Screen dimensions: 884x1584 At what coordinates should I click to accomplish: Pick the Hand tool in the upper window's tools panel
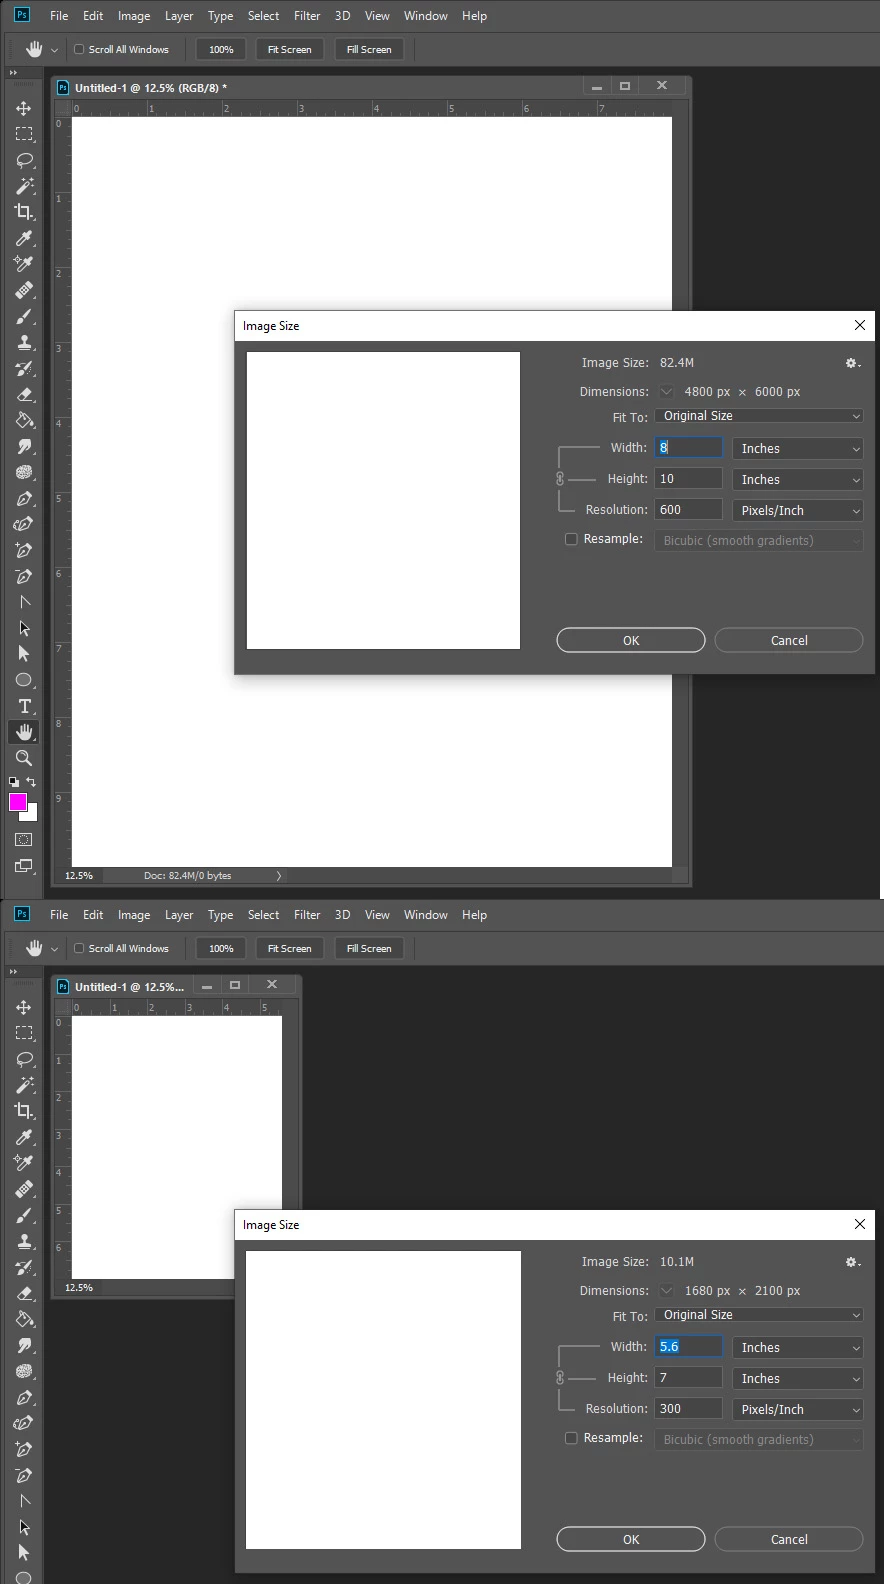24,732
